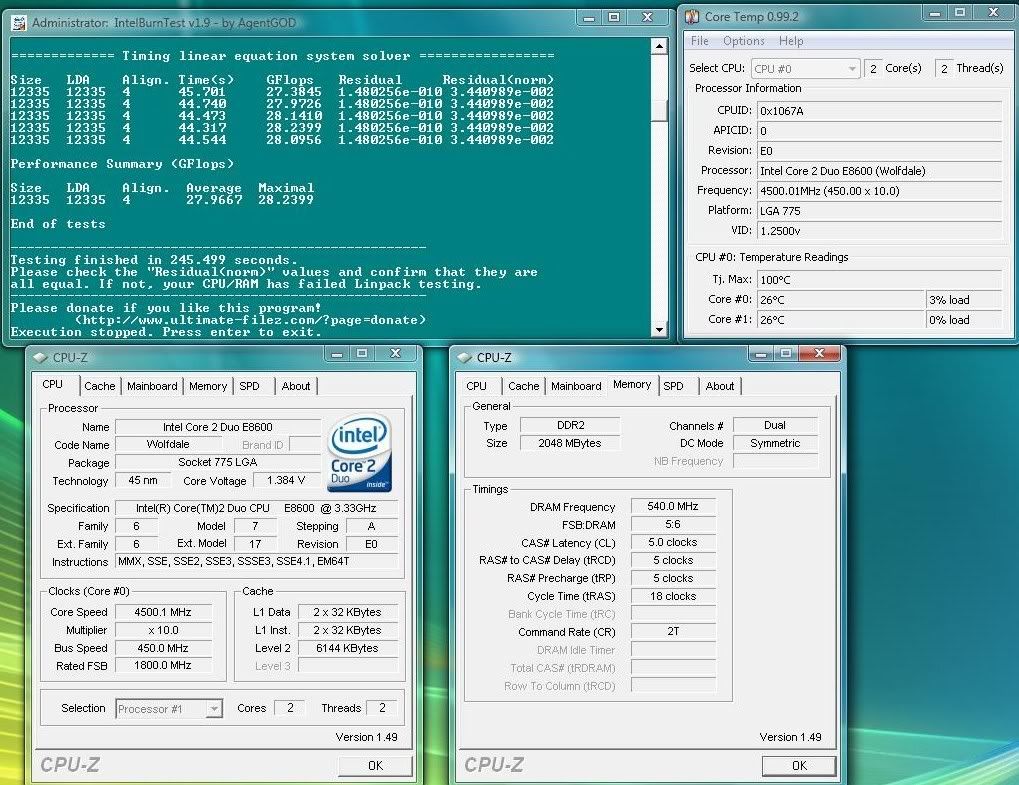
Task: Switch to Cache tab in right CPU-Z
Action: [524, 386]
